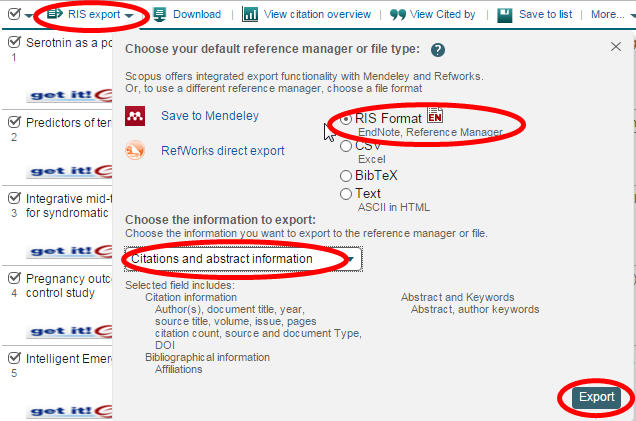Open article titled Pregnancy outcome control study
This screenshot has width=636, height=421.
coord(69,286)
